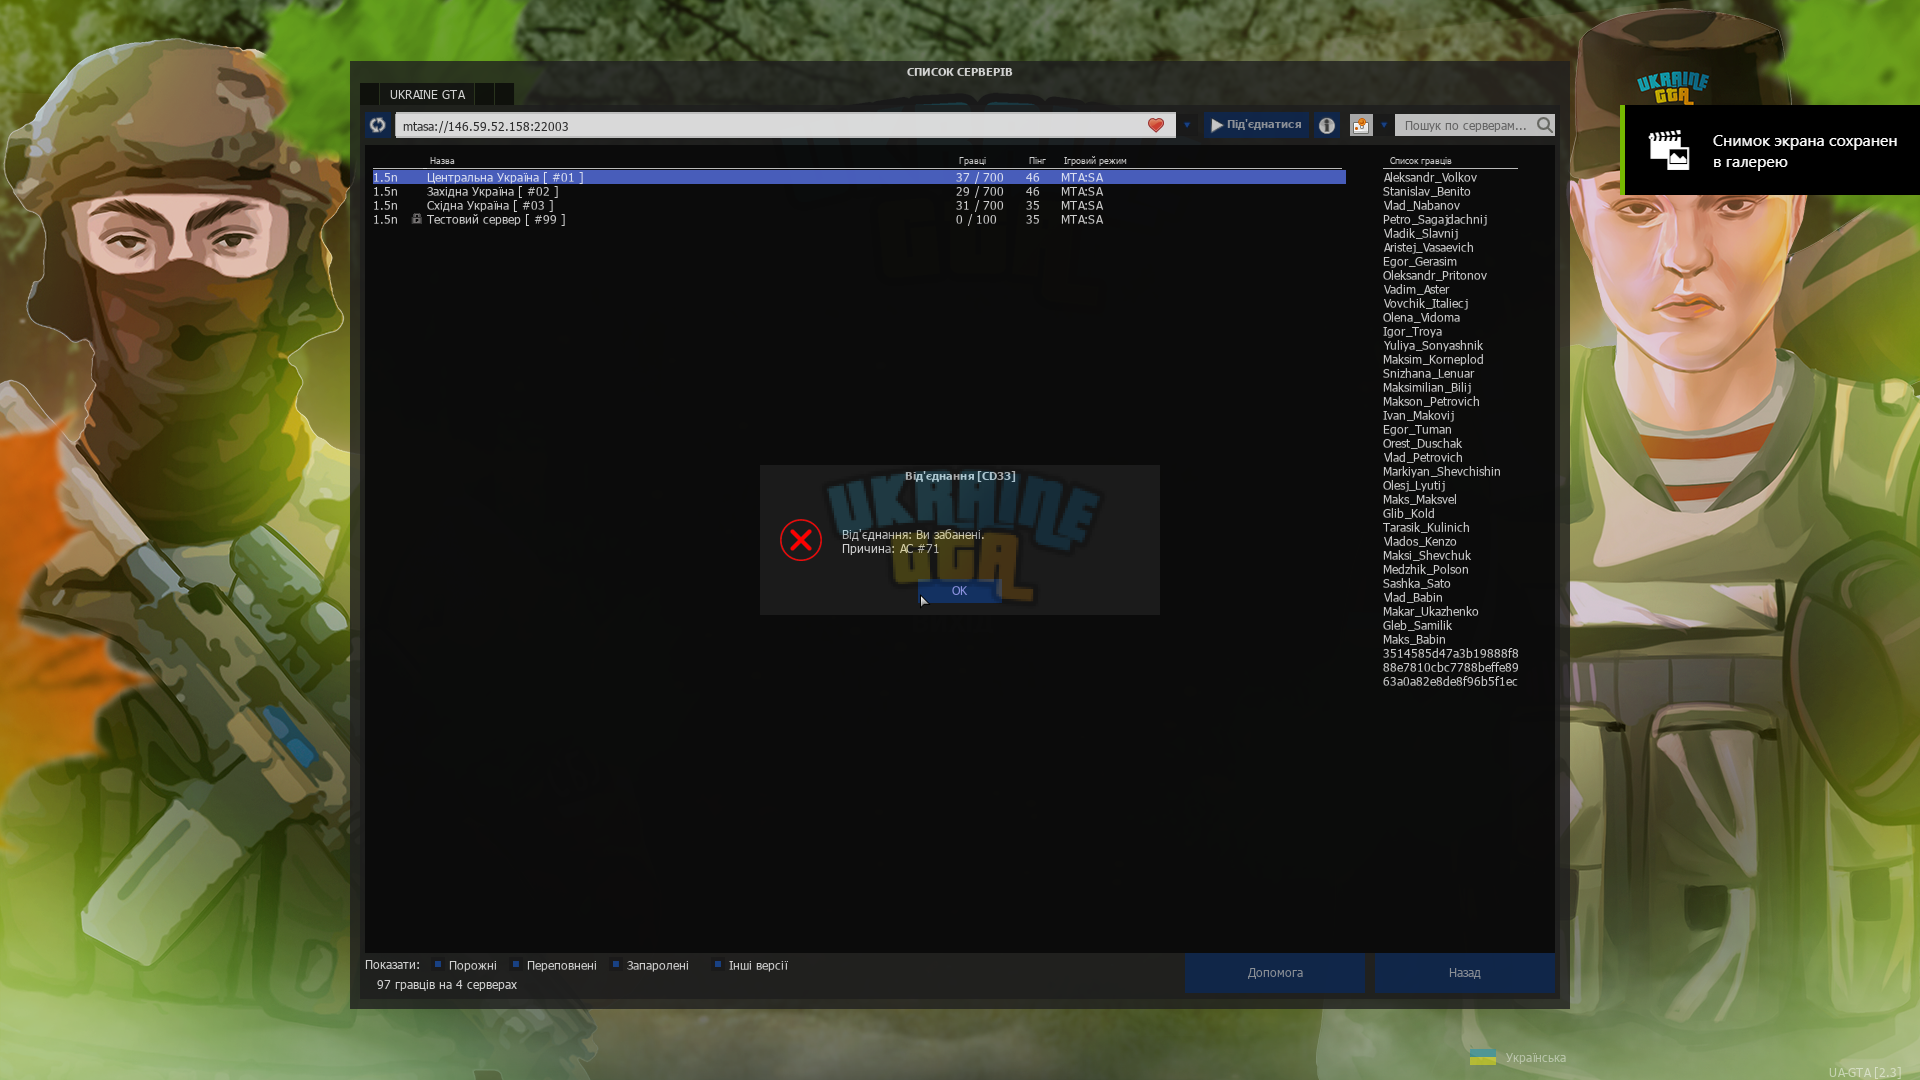The height and width of the screenshot is (1080, 1920).
Task: Click player Vladik_Slavnij in player list
Action: [x=1420, y=233]
